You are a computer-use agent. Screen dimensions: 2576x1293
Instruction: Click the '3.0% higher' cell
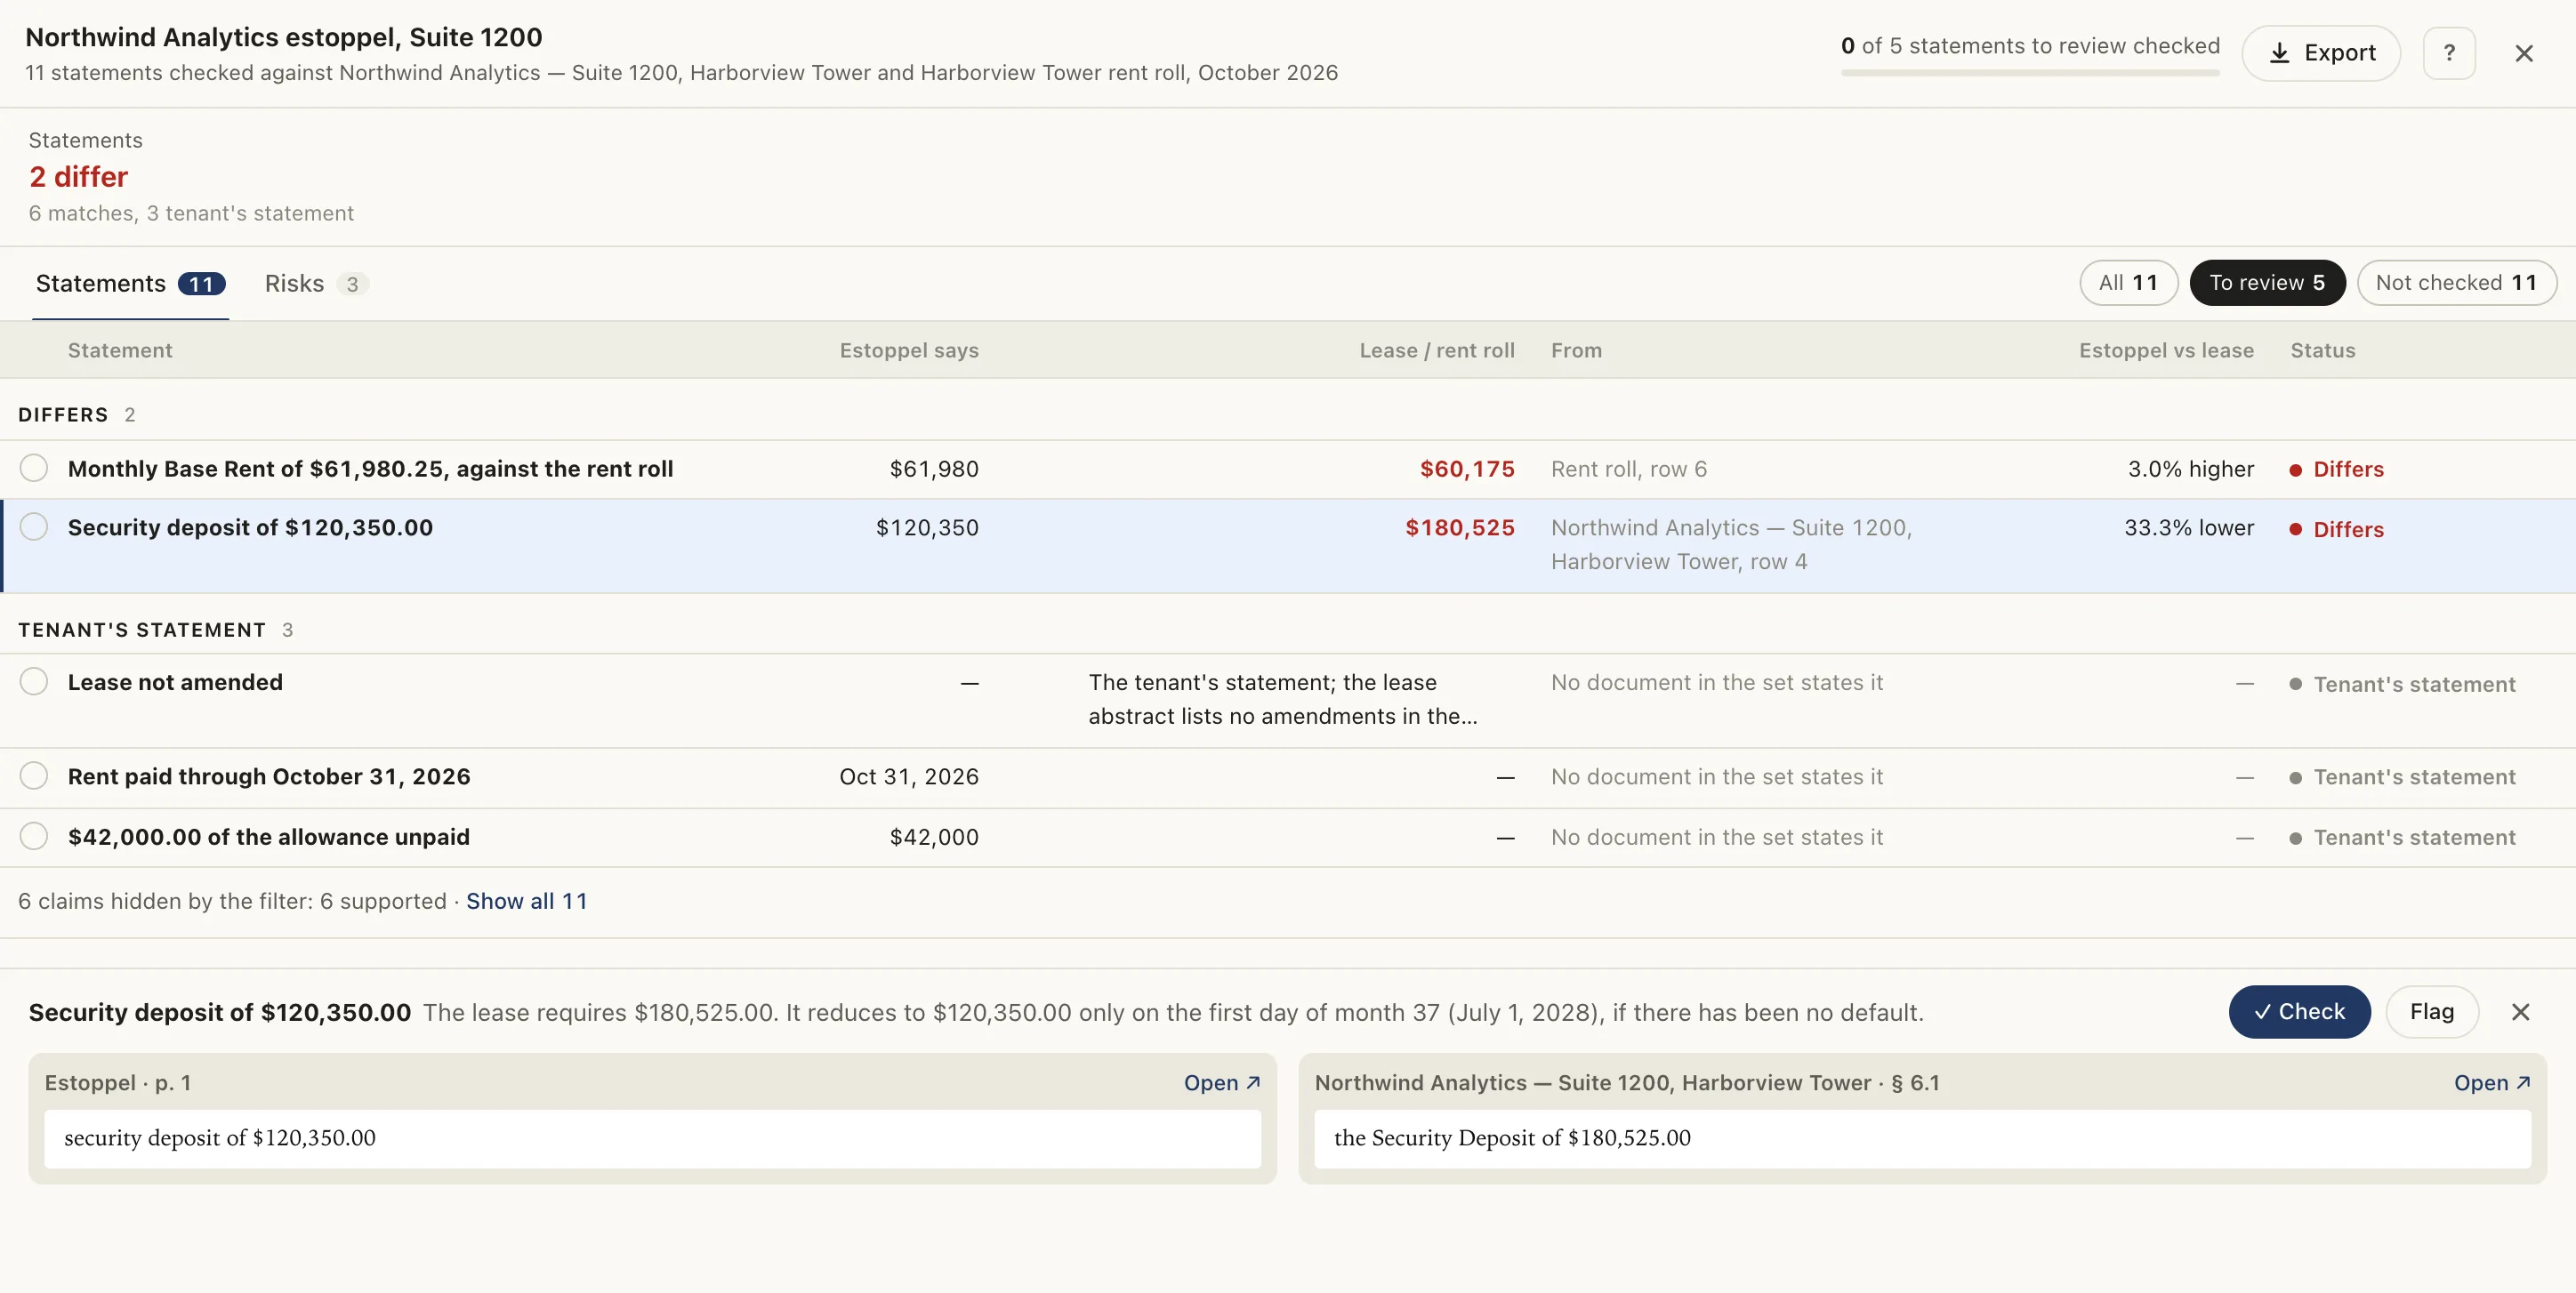(x=2190, y=469)
